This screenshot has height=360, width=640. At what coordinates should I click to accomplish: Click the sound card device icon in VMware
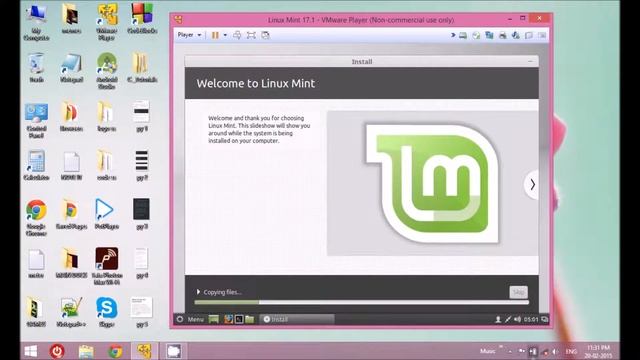[516, 36]
